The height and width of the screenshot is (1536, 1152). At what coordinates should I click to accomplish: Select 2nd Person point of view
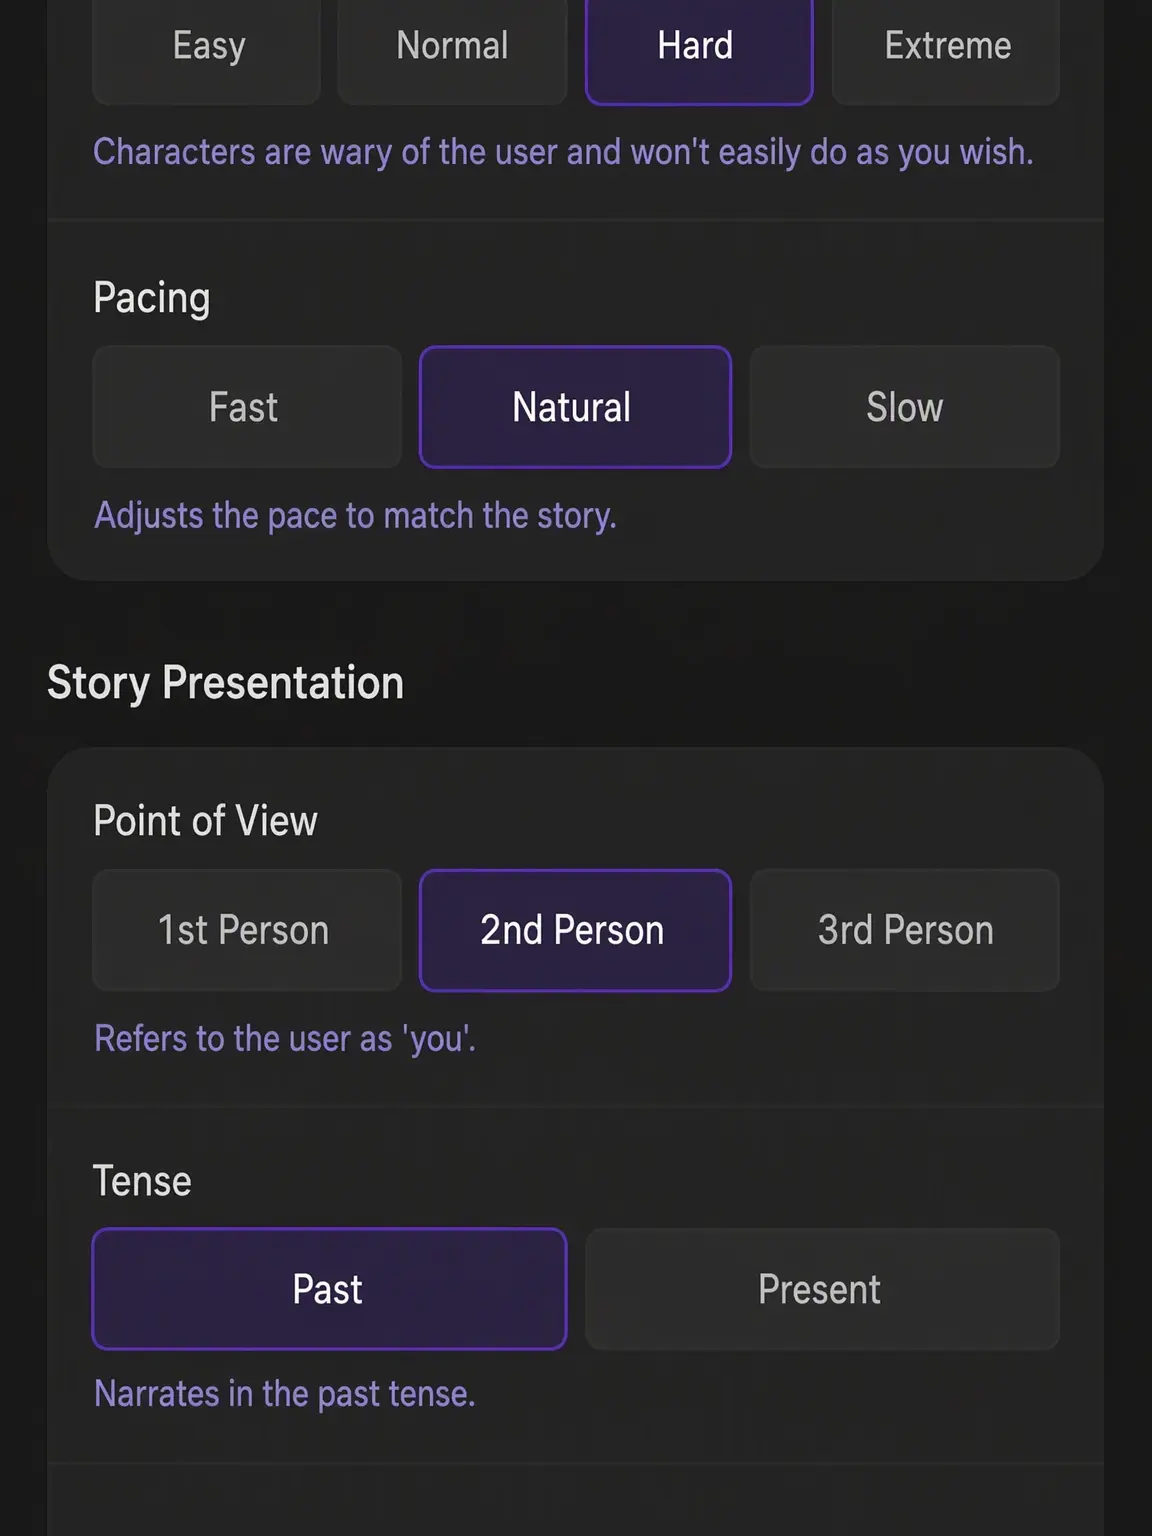pyautogui.click(x=575, y=930)
